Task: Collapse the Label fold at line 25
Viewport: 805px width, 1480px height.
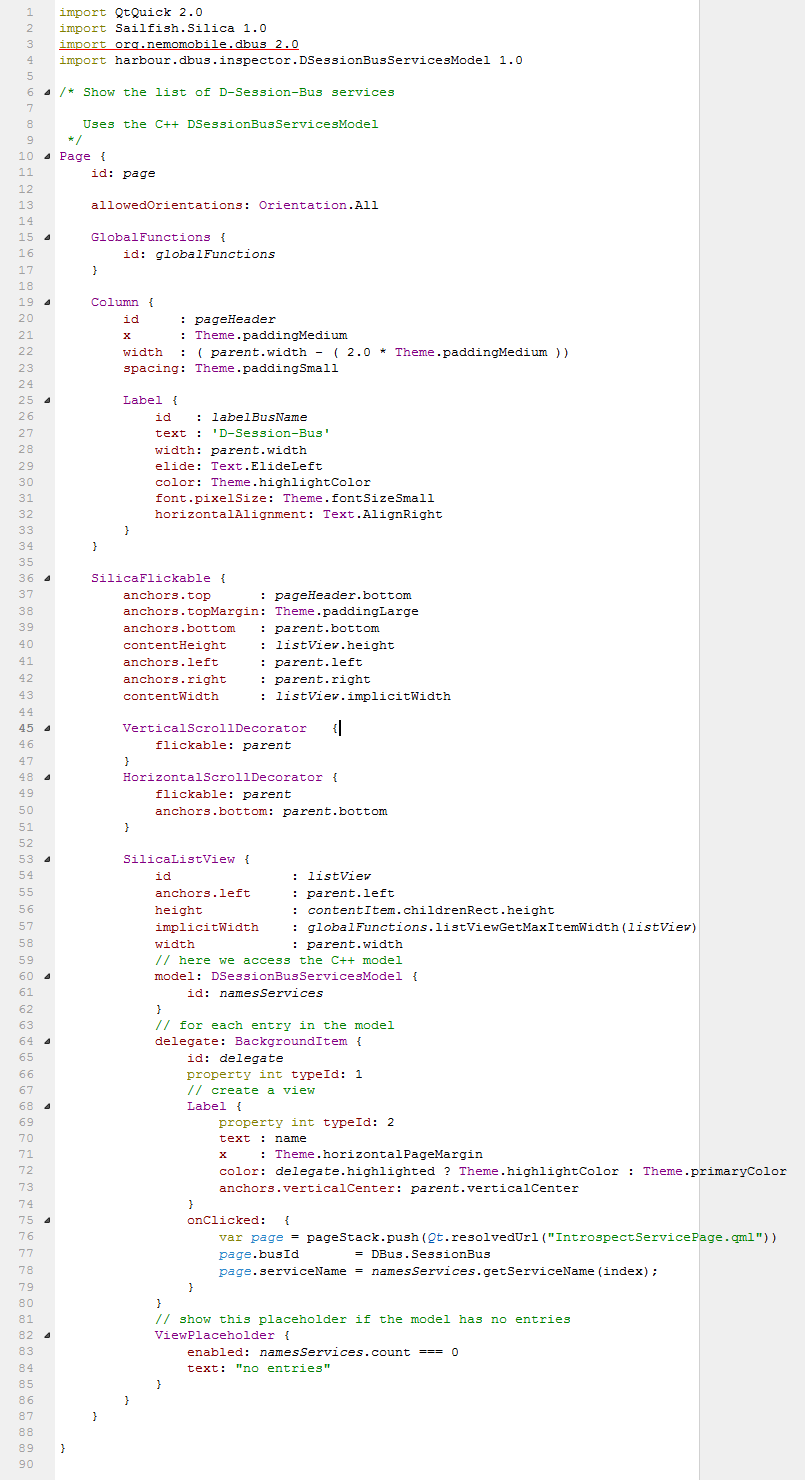Action: (x=47, y=400)
